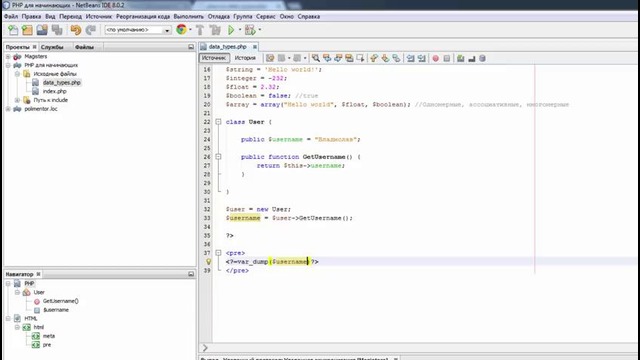Image resolution: width=640 pixels, height=360 pixels.
Task: Click the Clean and Build Project icon
Action: (x=215, y=30)
